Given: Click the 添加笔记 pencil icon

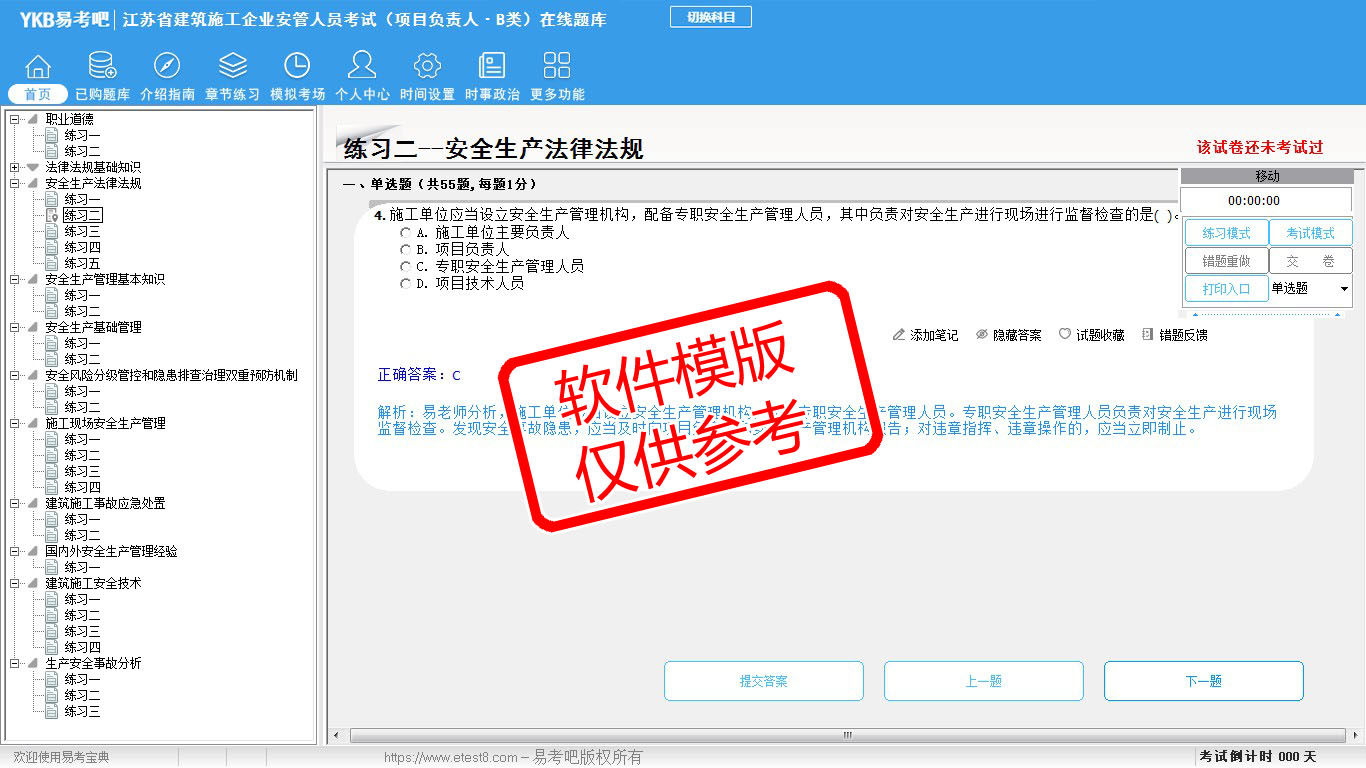Looking at the screenshot, I should point(899,335).
